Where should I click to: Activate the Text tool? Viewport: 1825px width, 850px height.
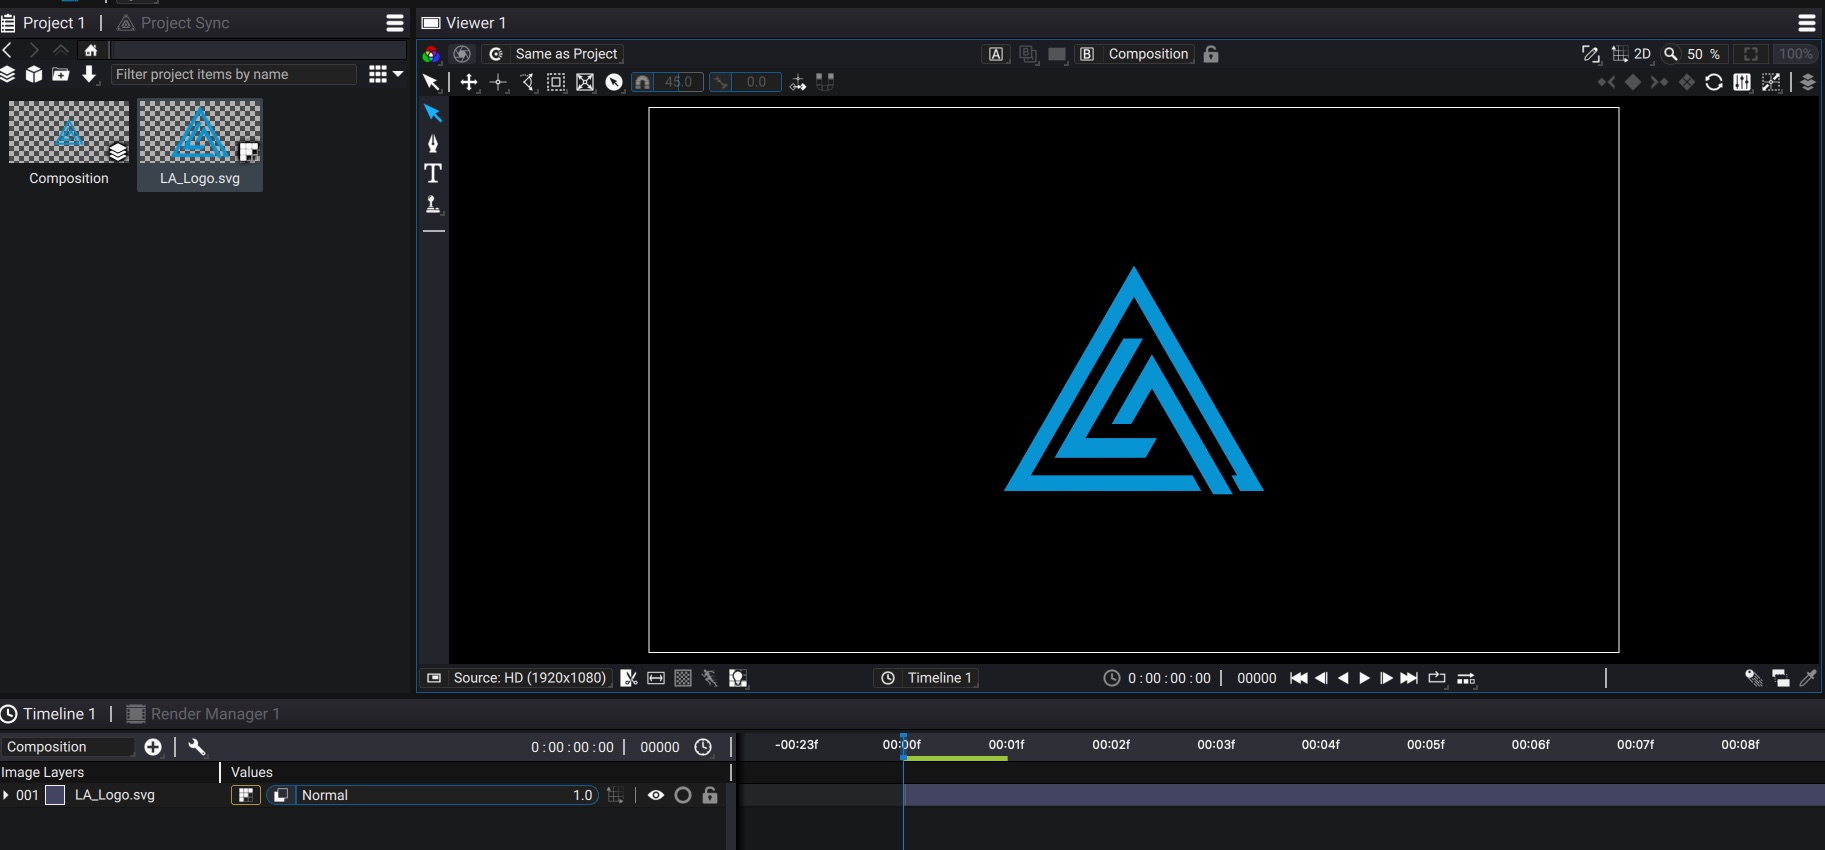click(x=433, y=174)
